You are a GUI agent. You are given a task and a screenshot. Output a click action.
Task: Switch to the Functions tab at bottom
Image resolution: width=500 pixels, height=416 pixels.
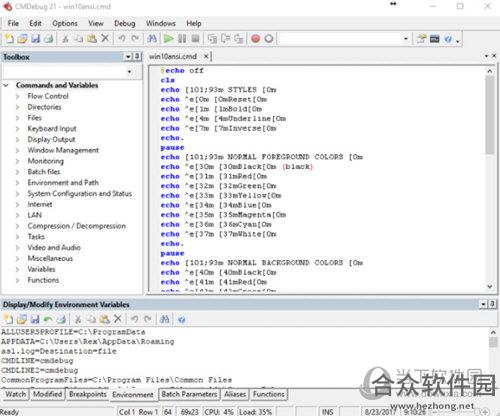coord(268,394)
